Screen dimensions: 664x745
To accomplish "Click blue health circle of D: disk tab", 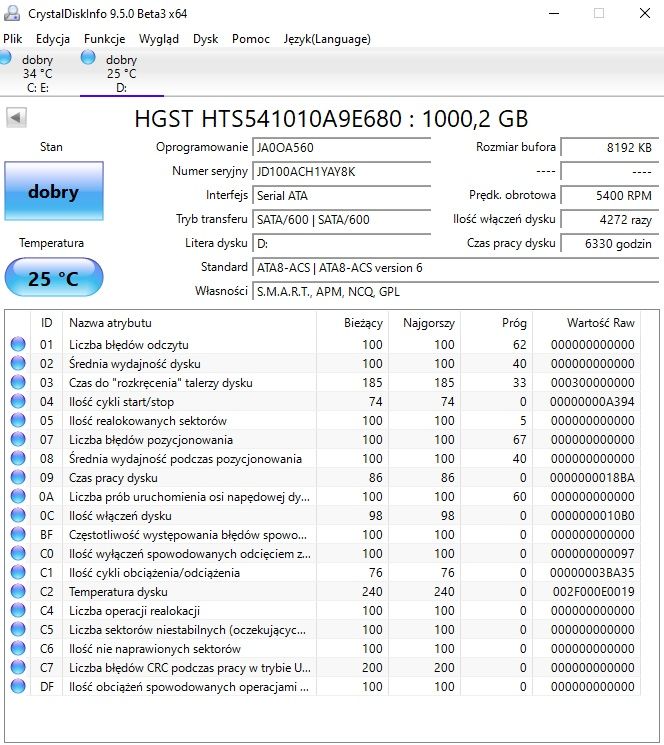I will coord(88,57).
